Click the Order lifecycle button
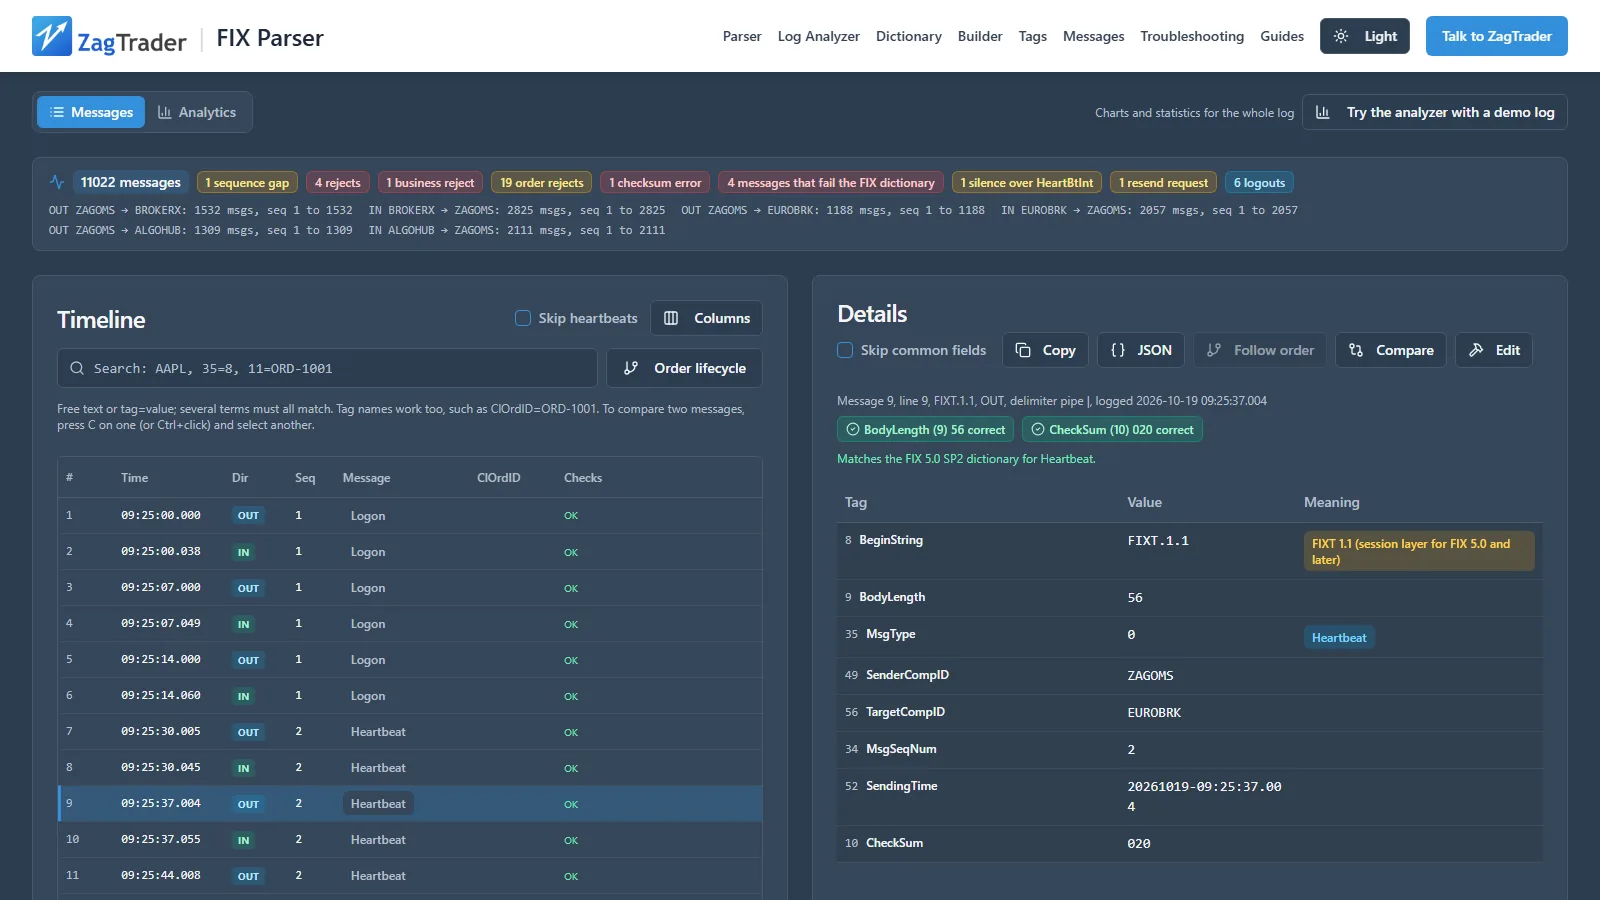Screen dimensions: 1600x900 (684, 368)
